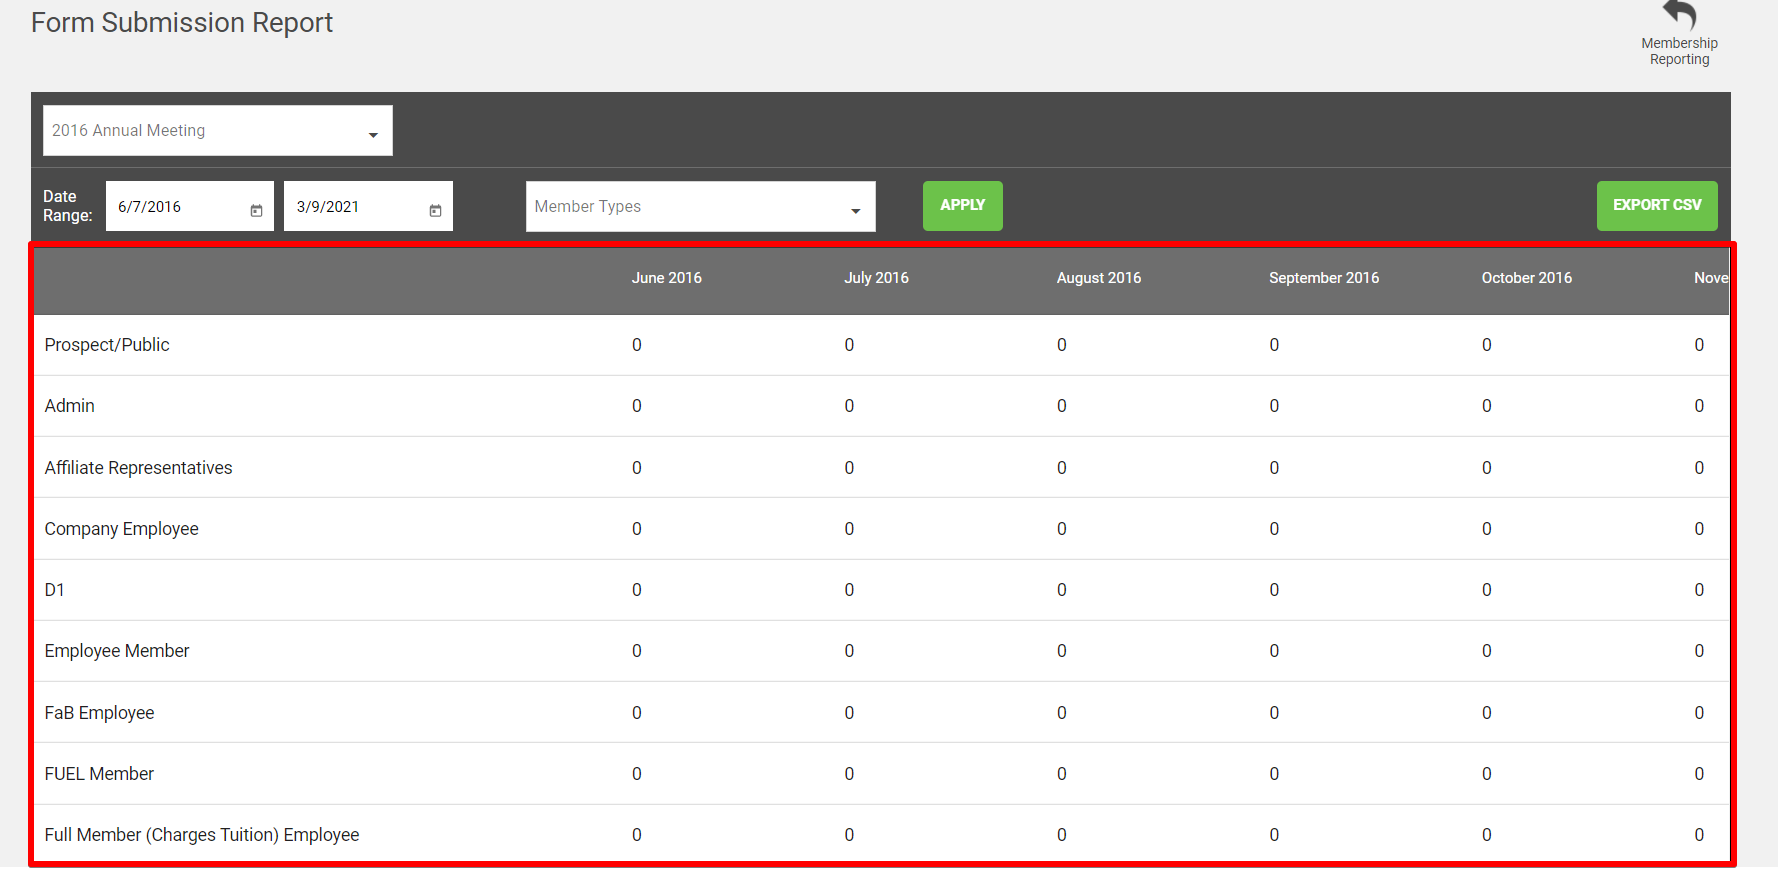Click the Membership Reporting back arrow icon
This screenshot has width=1778, height=871.
(1679, 15)
